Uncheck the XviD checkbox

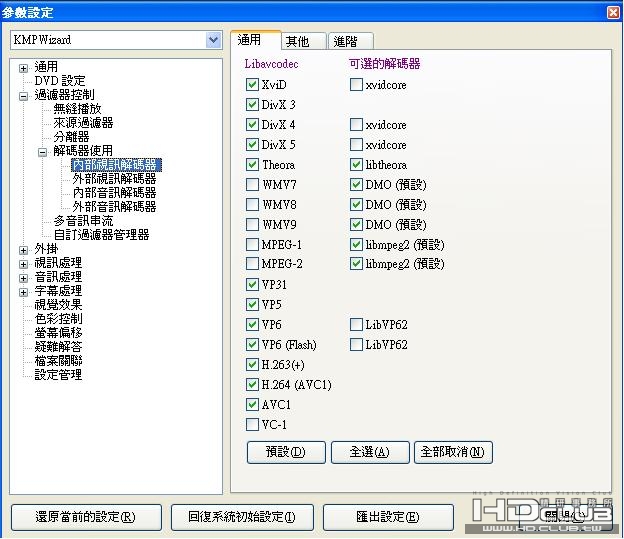(252, 84)
